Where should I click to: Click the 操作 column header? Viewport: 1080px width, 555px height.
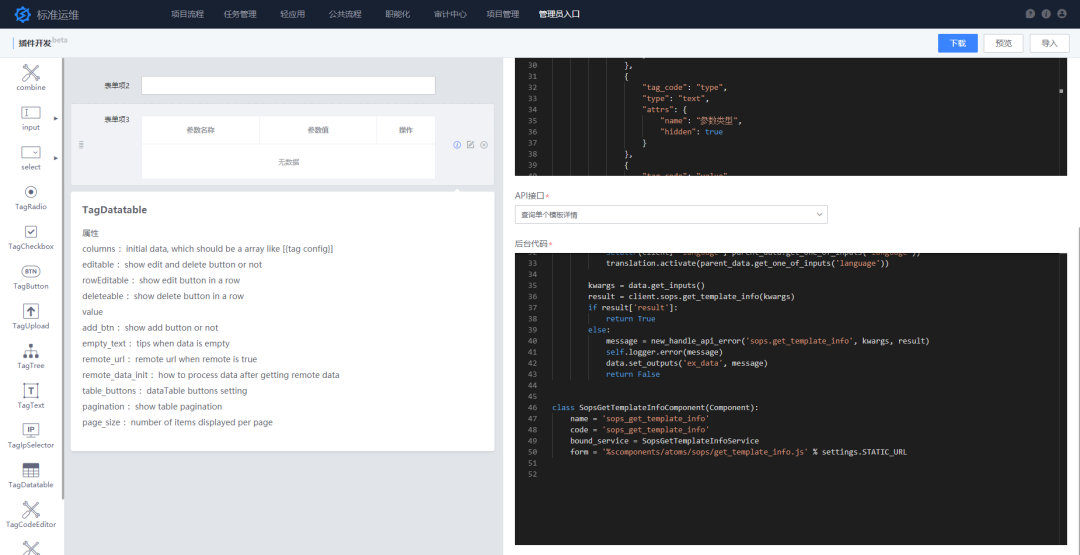click(x=406, y=130)
